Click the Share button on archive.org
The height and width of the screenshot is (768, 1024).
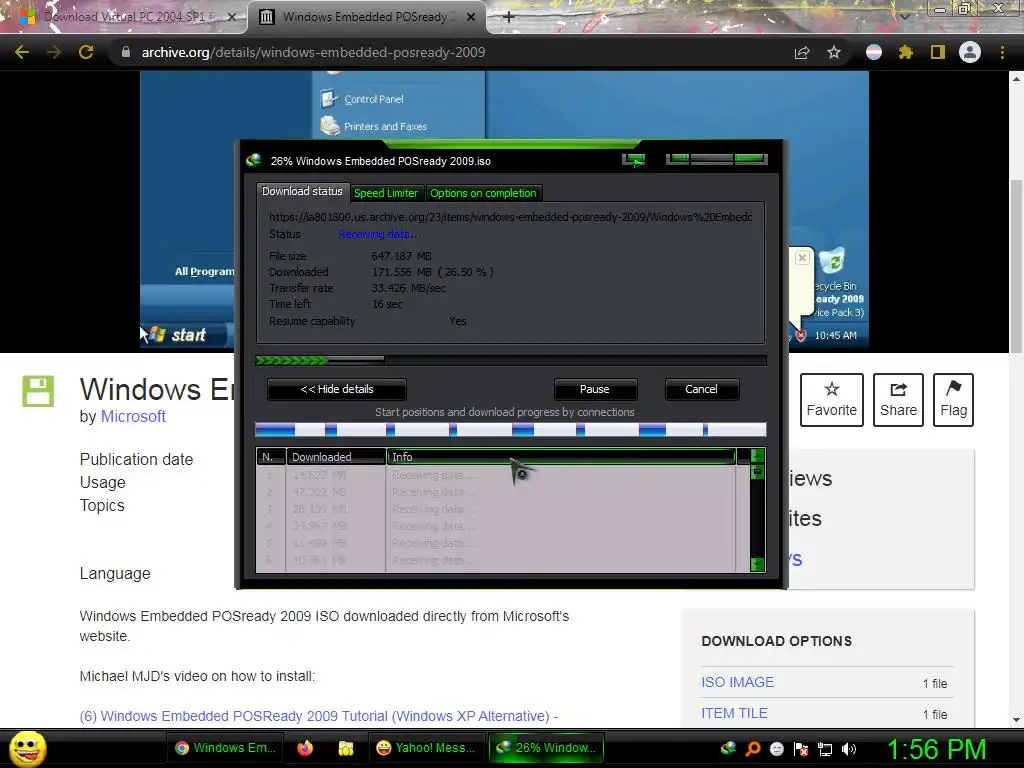(898, 400)
